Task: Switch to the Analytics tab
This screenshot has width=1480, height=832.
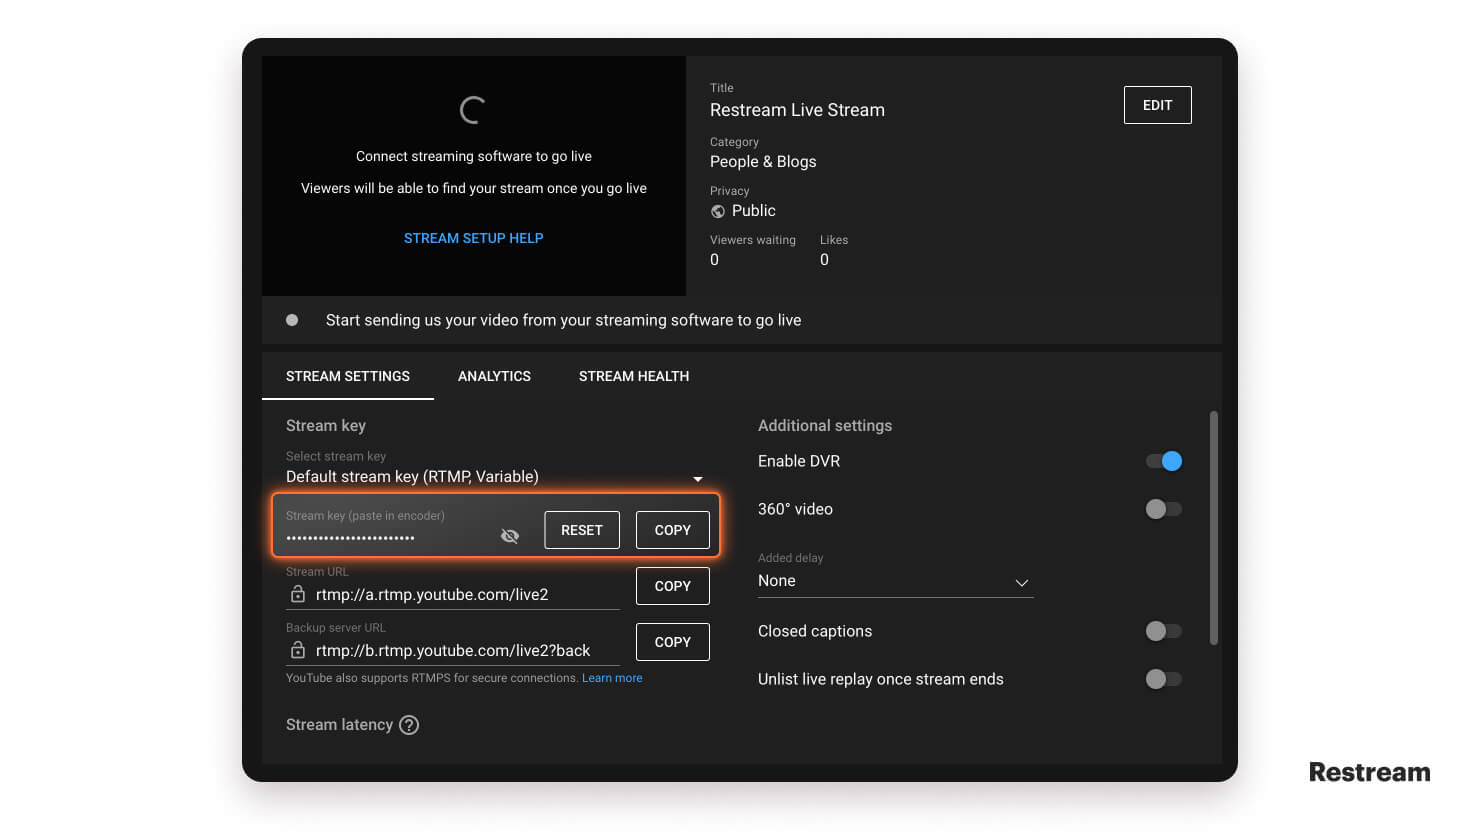Action: pos(494,376)
